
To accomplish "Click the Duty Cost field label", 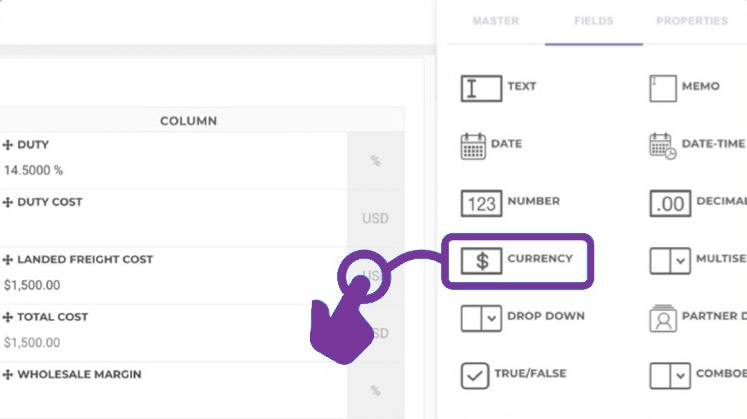I will tap(50, 202).
